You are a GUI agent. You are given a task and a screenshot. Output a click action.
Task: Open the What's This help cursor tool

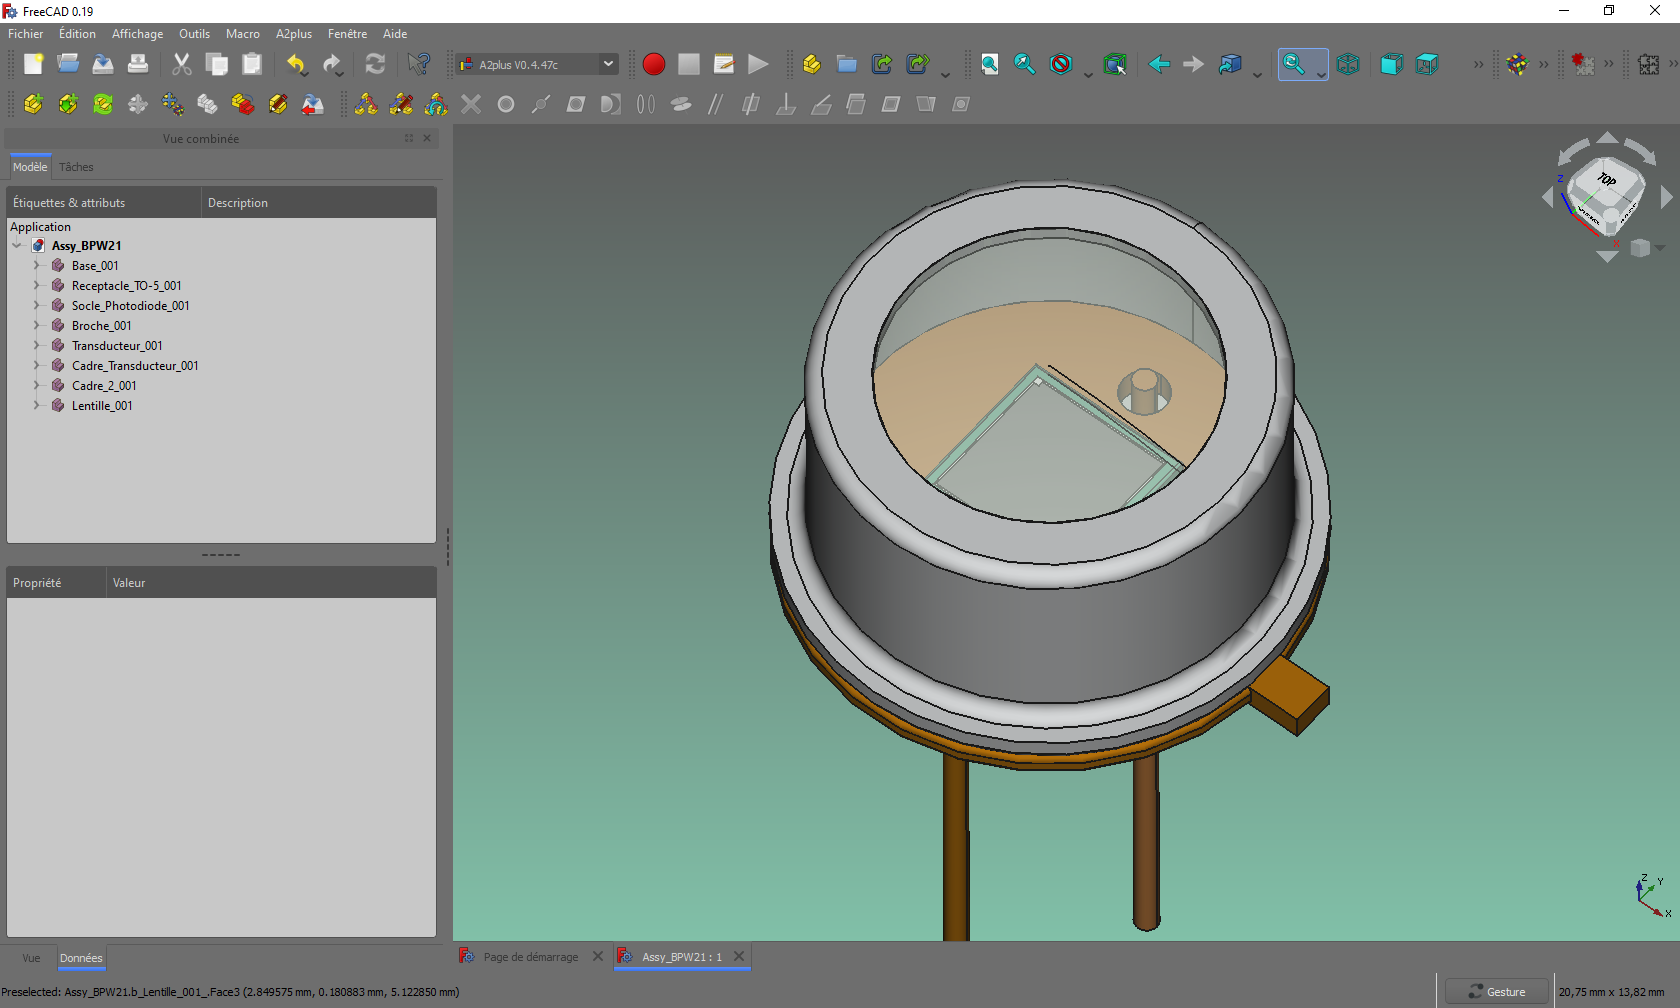[419, 65]
